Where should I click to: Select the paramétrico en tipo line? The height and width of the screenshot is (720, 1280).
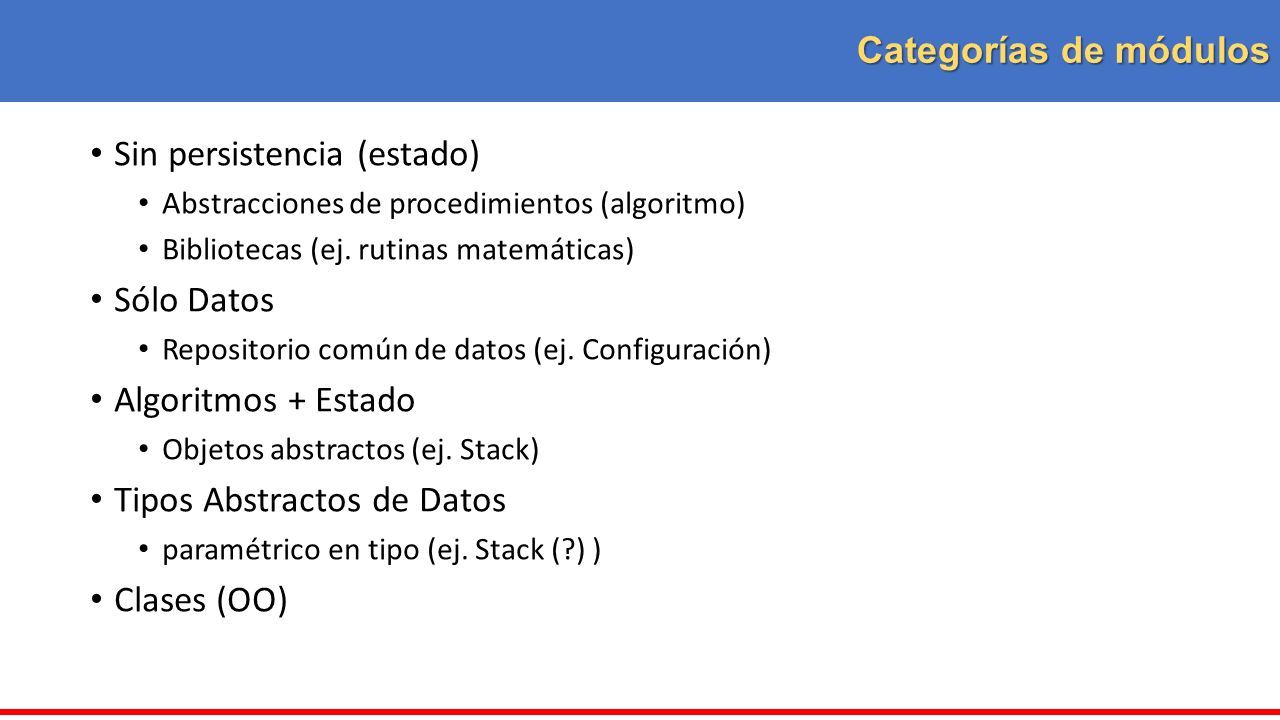tap(381, 551)
